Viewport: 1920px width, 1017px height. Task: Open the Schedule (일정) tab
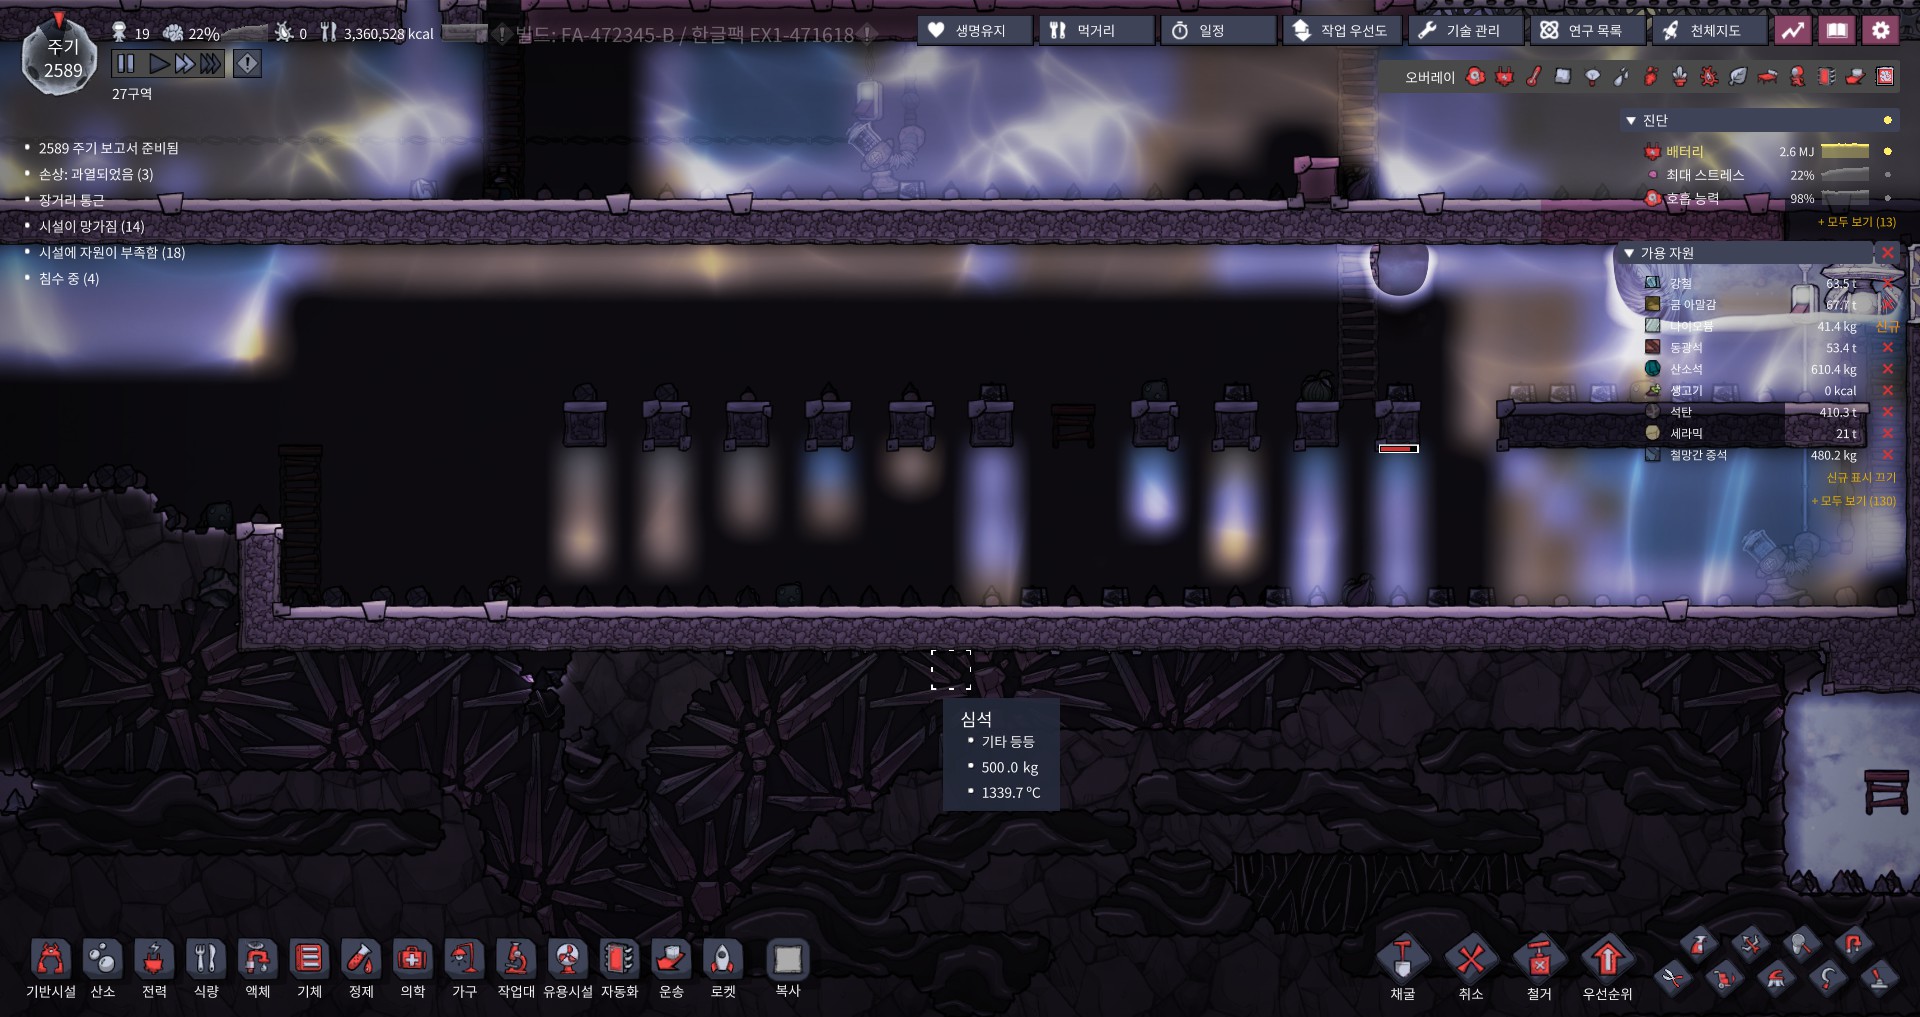point(1219,31)
